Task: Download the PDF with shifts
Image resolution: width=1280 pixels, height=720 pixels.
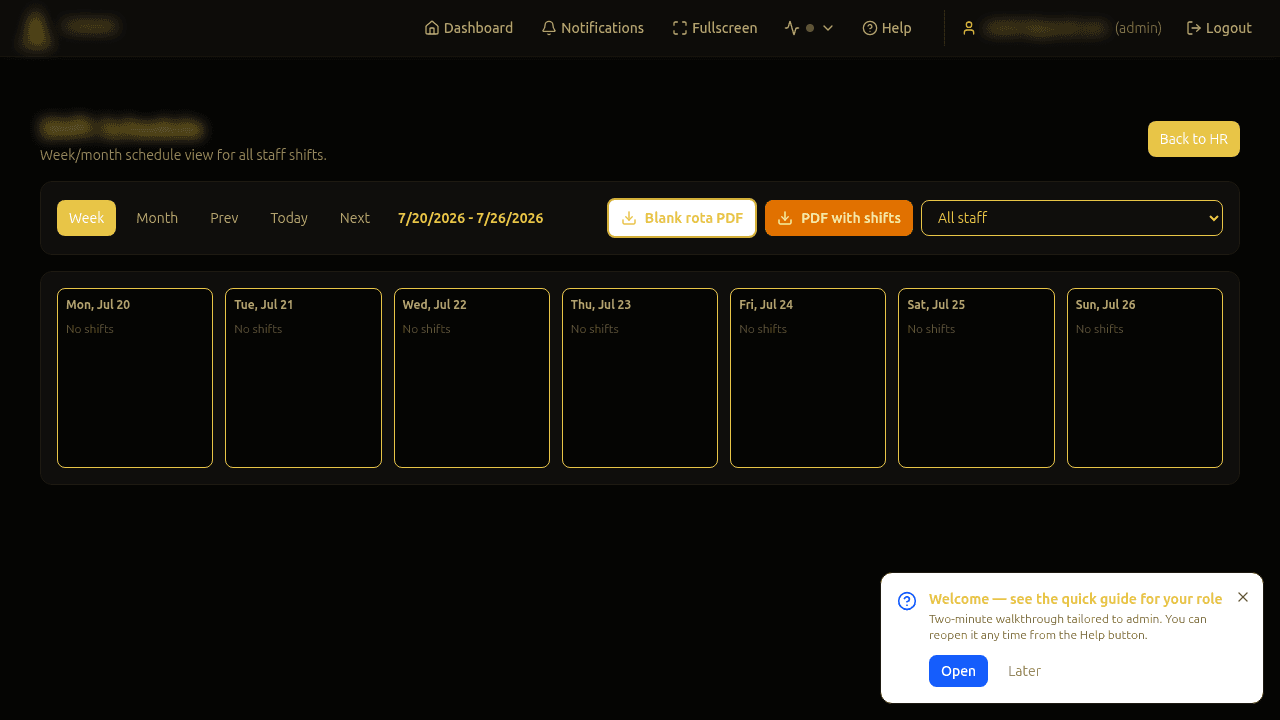Action: pyautogui.click(x=839, y=218)
